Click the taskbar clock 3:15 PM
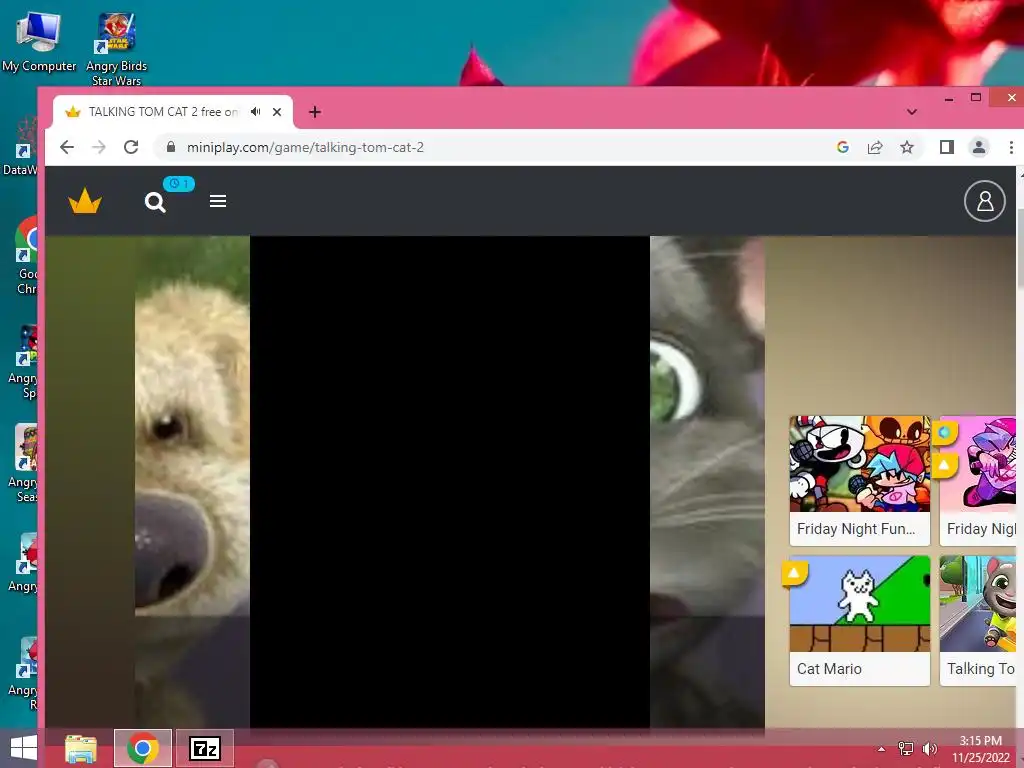The image size is (1024, 768). tap(980, 741)
